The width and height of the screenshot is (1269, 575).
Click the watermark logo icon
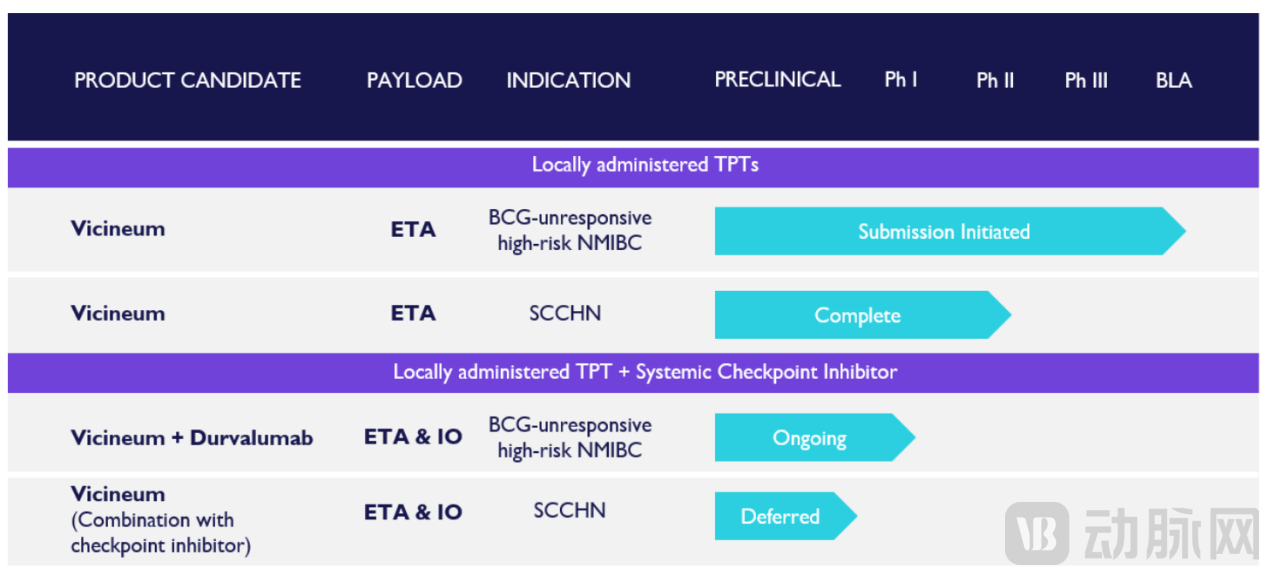pos(1037,533)
